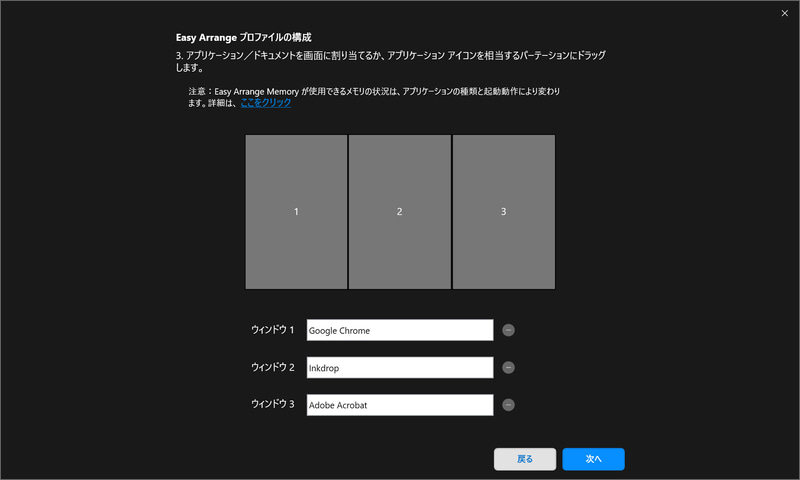
Task: Click the ウィンドウ 1 field with Google Chrome
Action: point(400,330)
